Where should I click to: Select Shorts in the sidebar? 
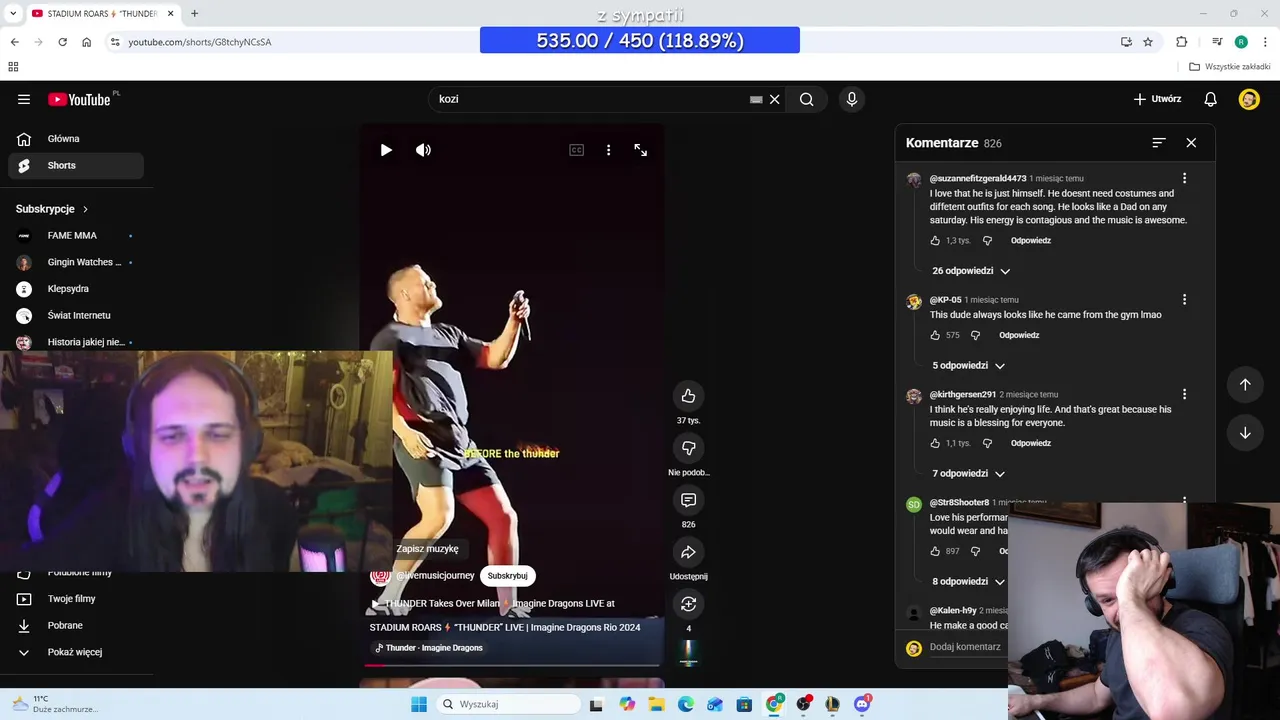[76, 166]
